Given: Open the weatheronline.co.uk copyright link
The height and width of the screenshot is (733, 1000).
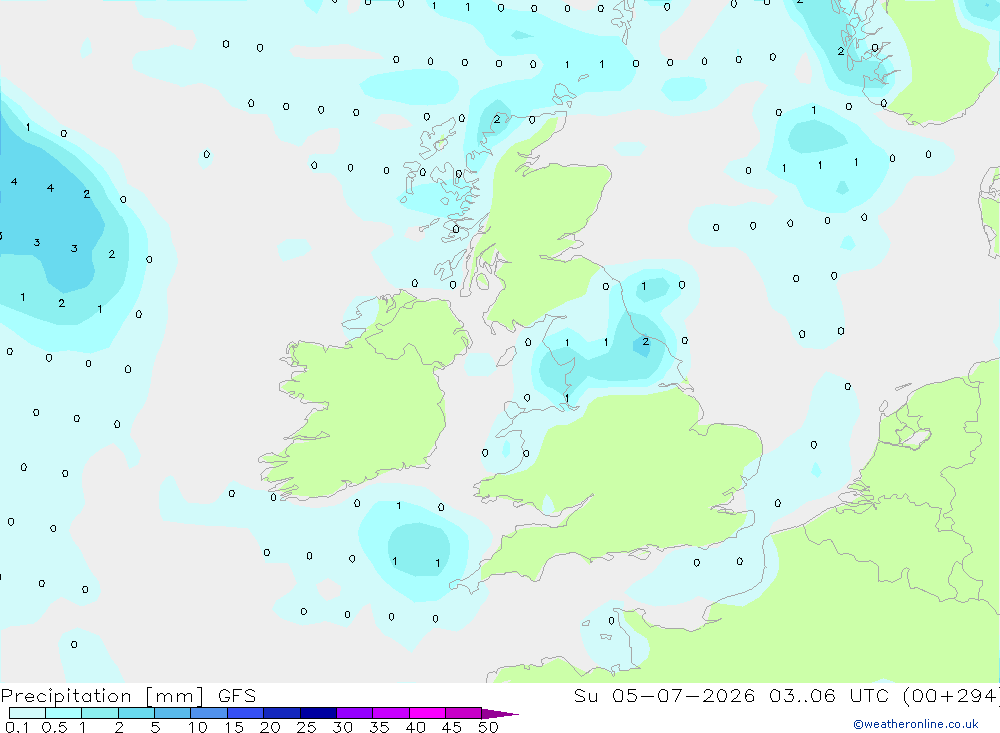Looking at the screenshot, I should click(916, 724).
